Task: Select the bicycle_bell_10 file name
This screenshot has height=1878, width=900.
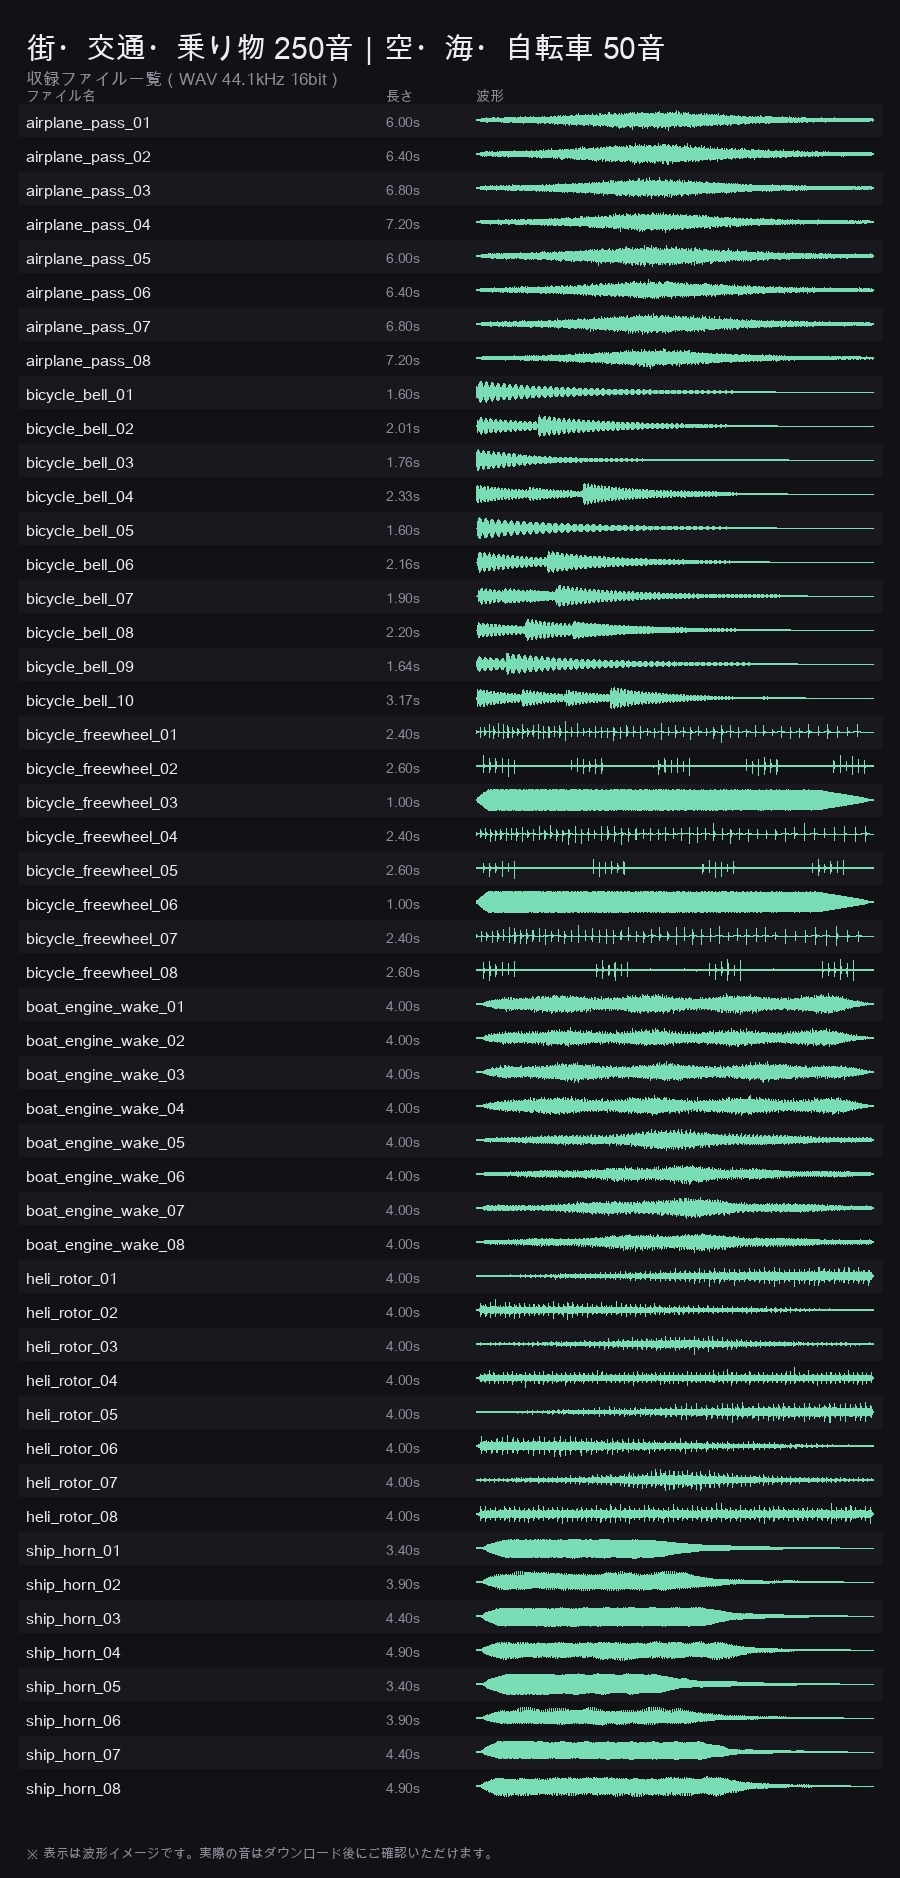Action: click(80, 701)
